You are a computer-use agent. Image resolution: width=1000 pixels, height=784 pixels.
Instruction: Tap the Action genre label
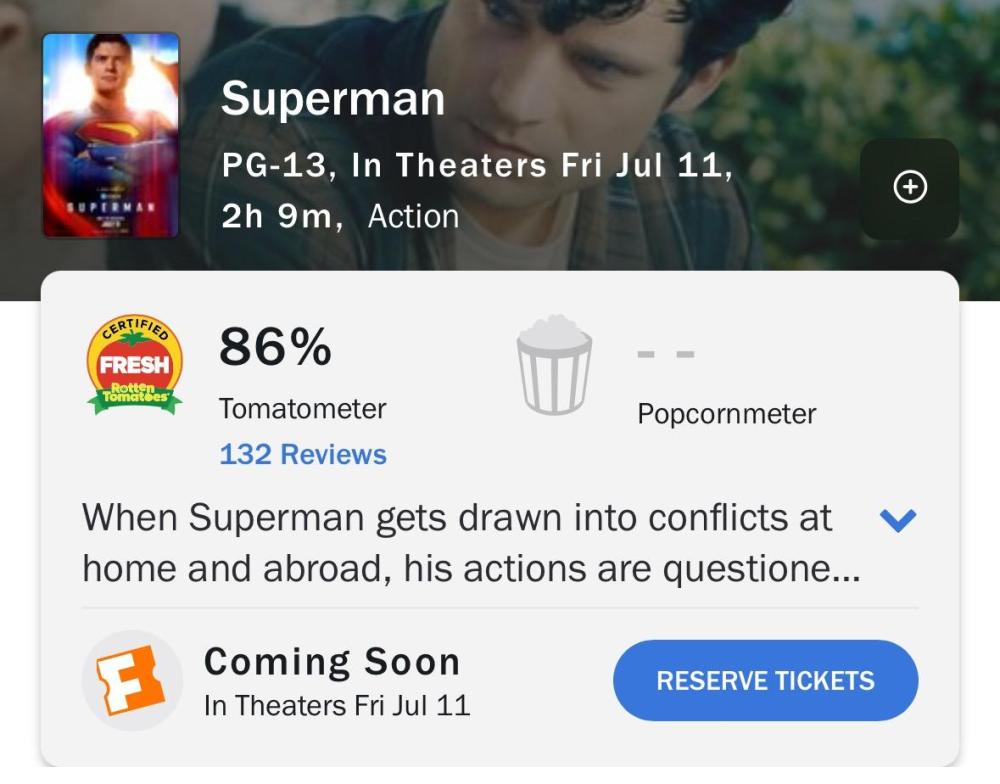point(413,216)
